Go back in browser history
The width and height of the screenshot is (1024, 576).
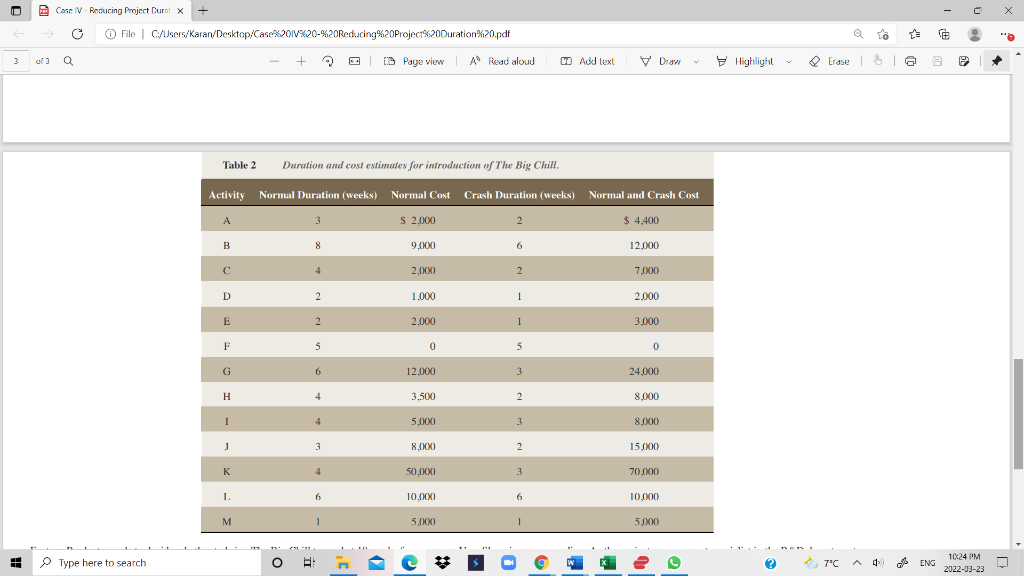point(18,34)
